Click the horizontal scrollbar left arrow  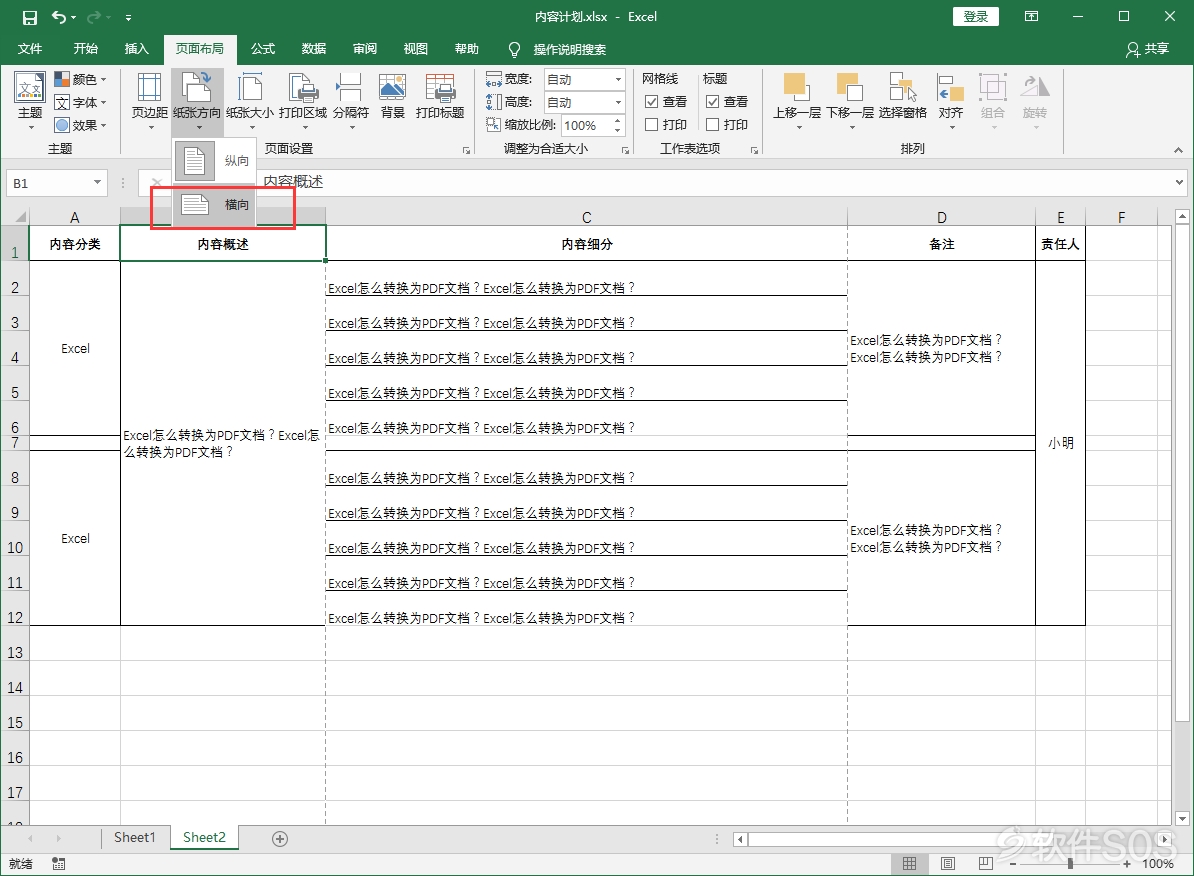click(740, 839)
